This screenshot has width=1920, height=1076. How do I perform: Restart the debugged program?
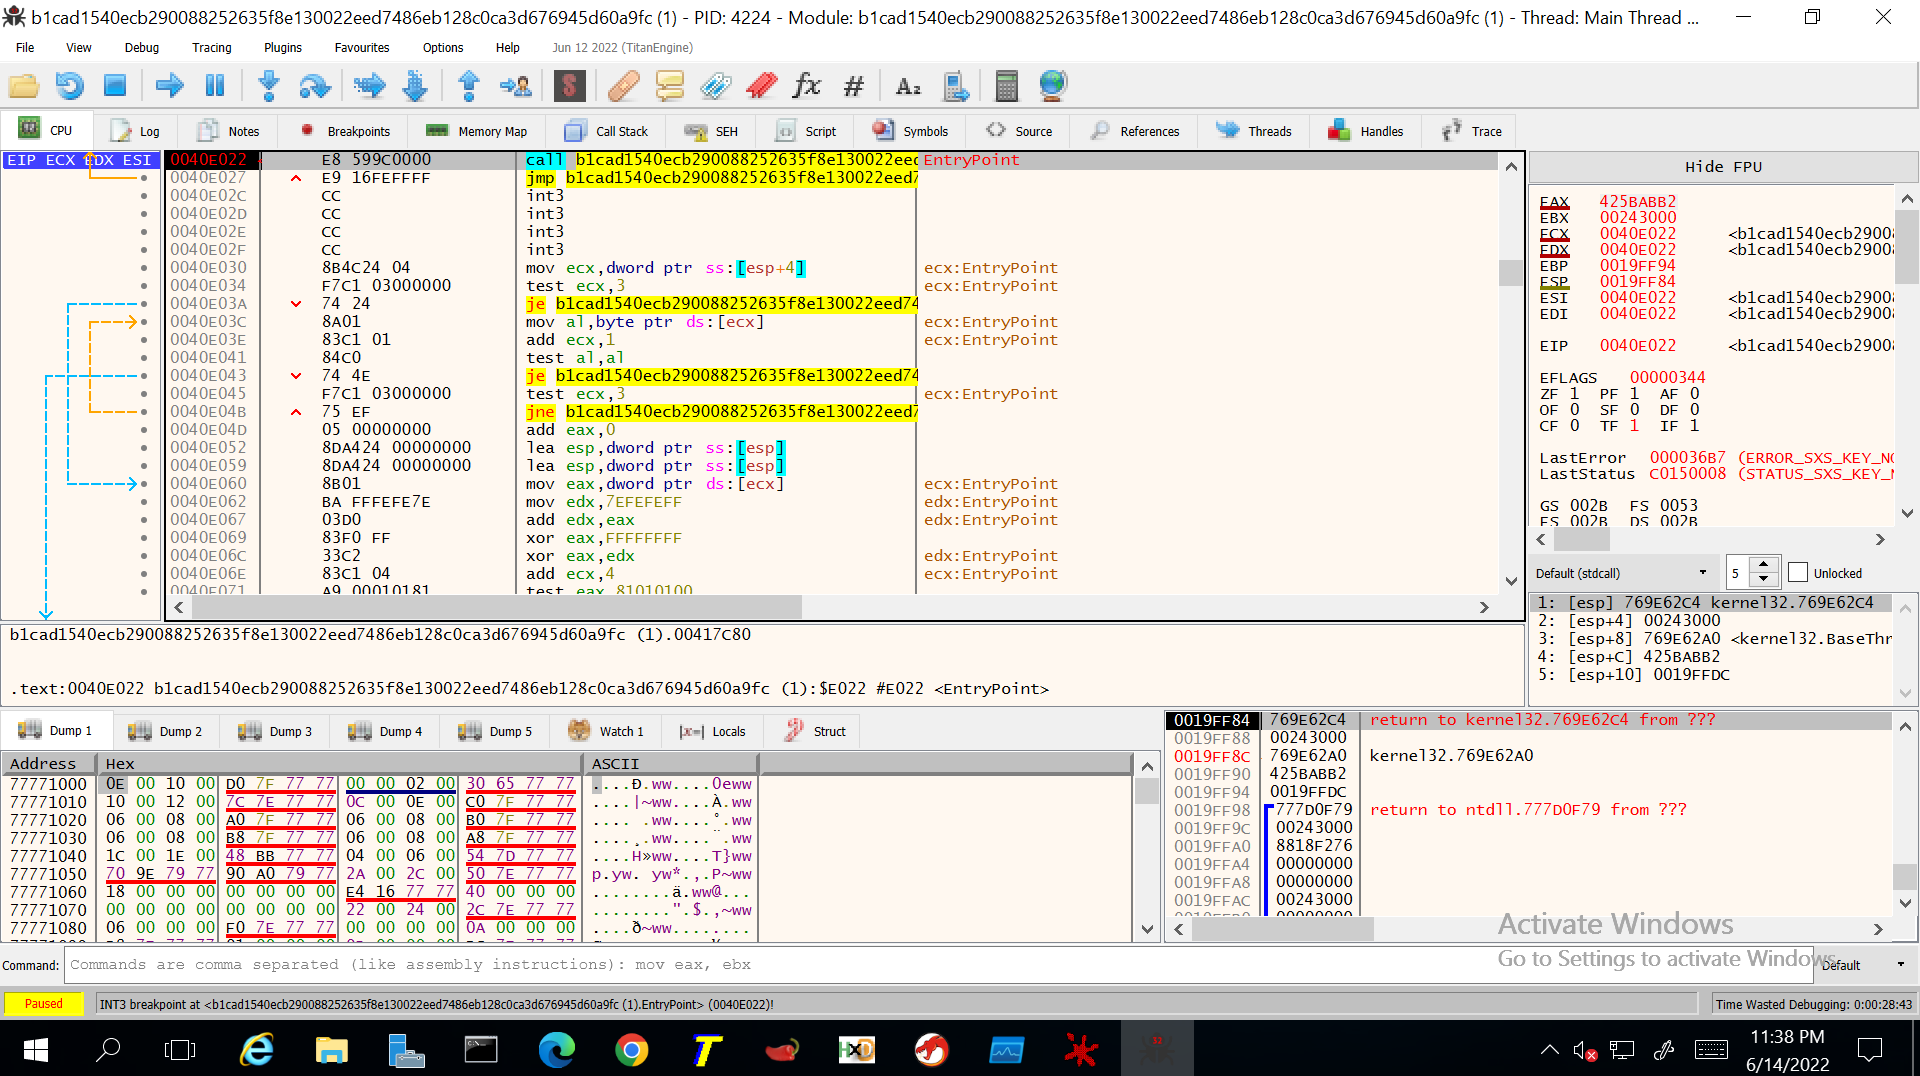[x=68, y=85]
